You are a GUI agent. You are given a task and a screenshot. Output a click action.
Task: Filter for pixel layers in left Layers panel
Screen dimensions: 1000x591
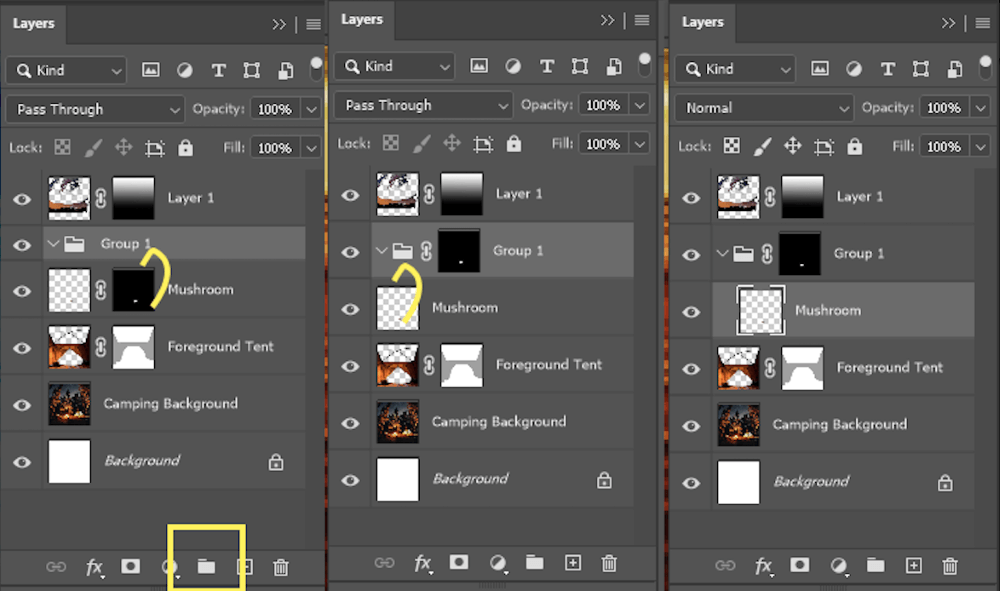pos(151,70)
